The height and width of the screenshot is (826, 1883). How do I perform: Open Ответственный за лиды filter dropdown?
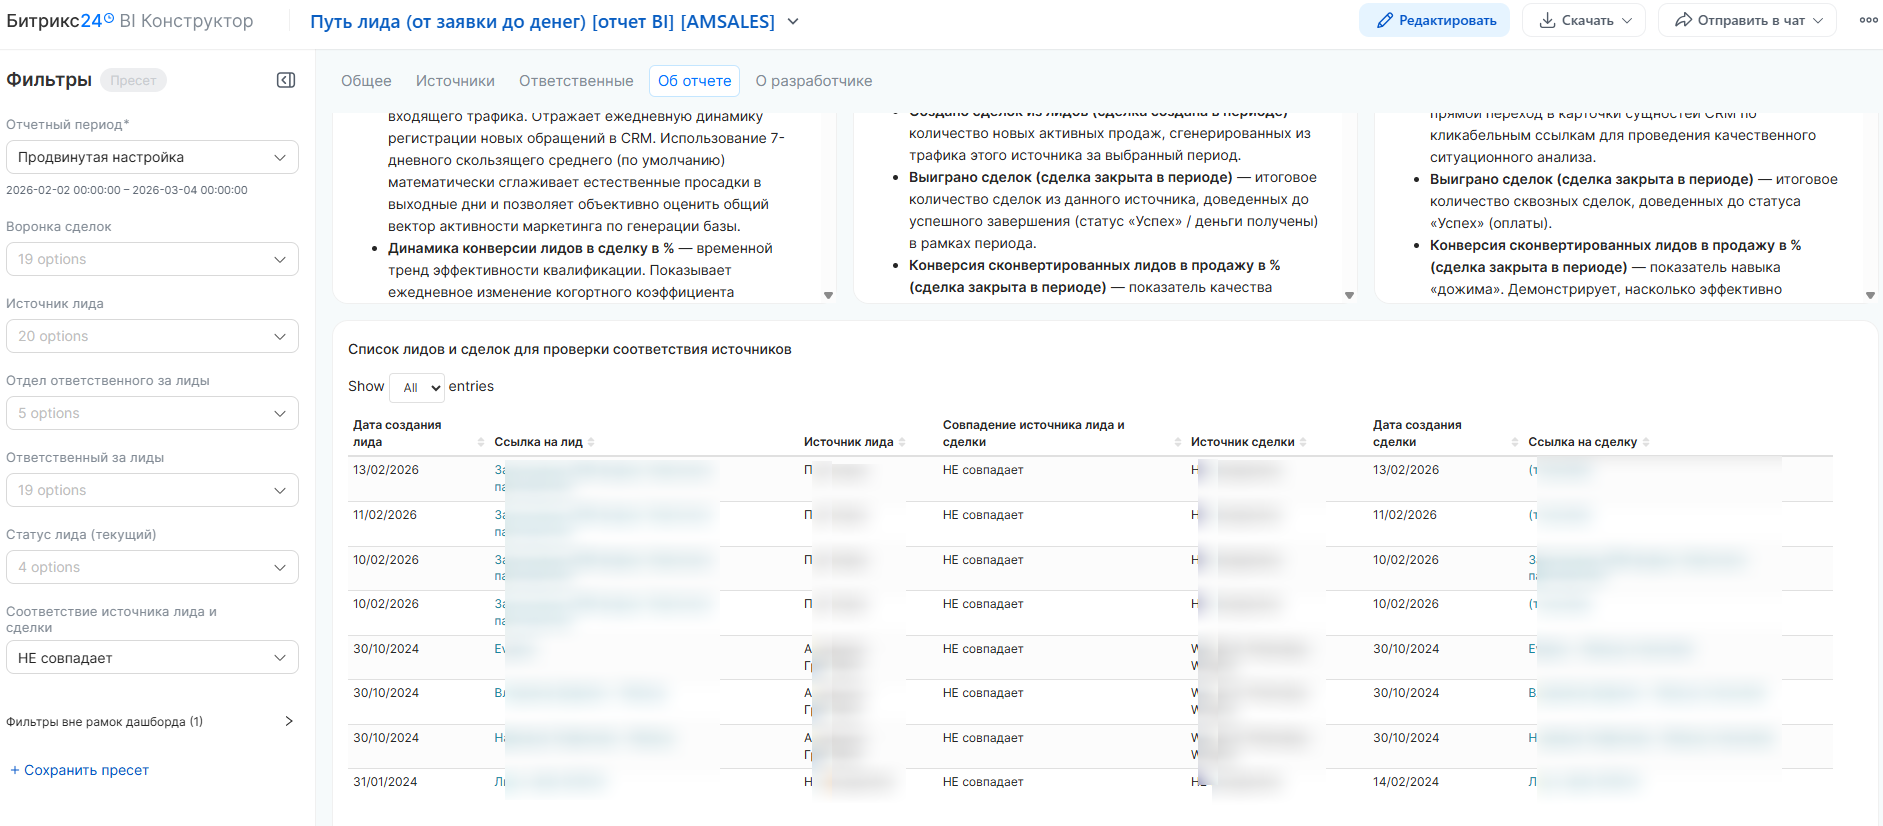pos(152,490)
